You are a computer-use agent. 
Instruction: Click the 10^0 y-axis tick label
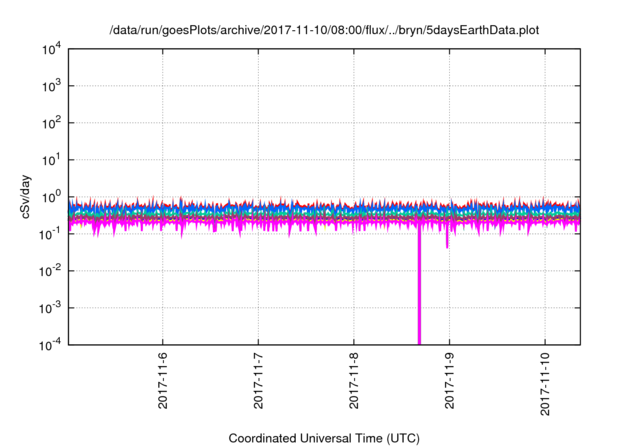pyautogui.click(x=54, y=196)
